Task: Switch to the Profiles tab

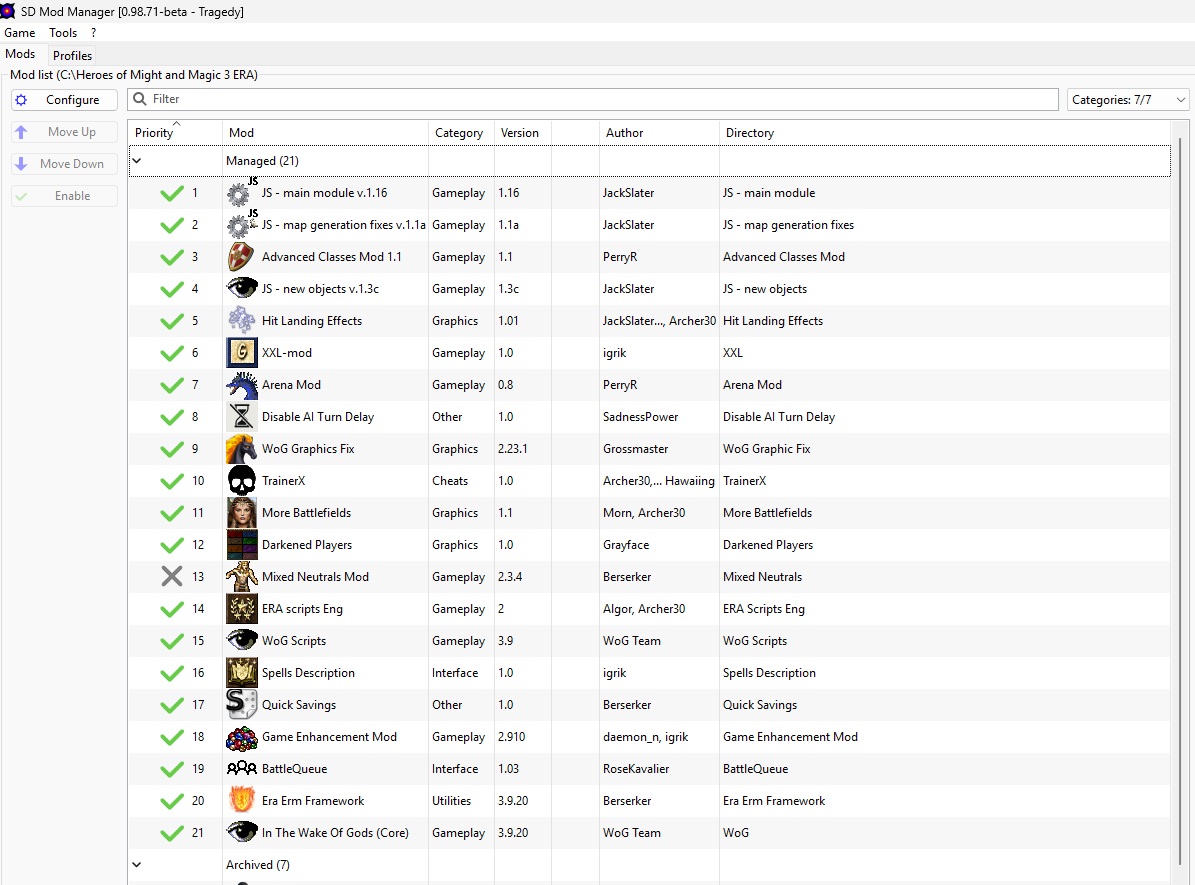Action: (72, 56)
